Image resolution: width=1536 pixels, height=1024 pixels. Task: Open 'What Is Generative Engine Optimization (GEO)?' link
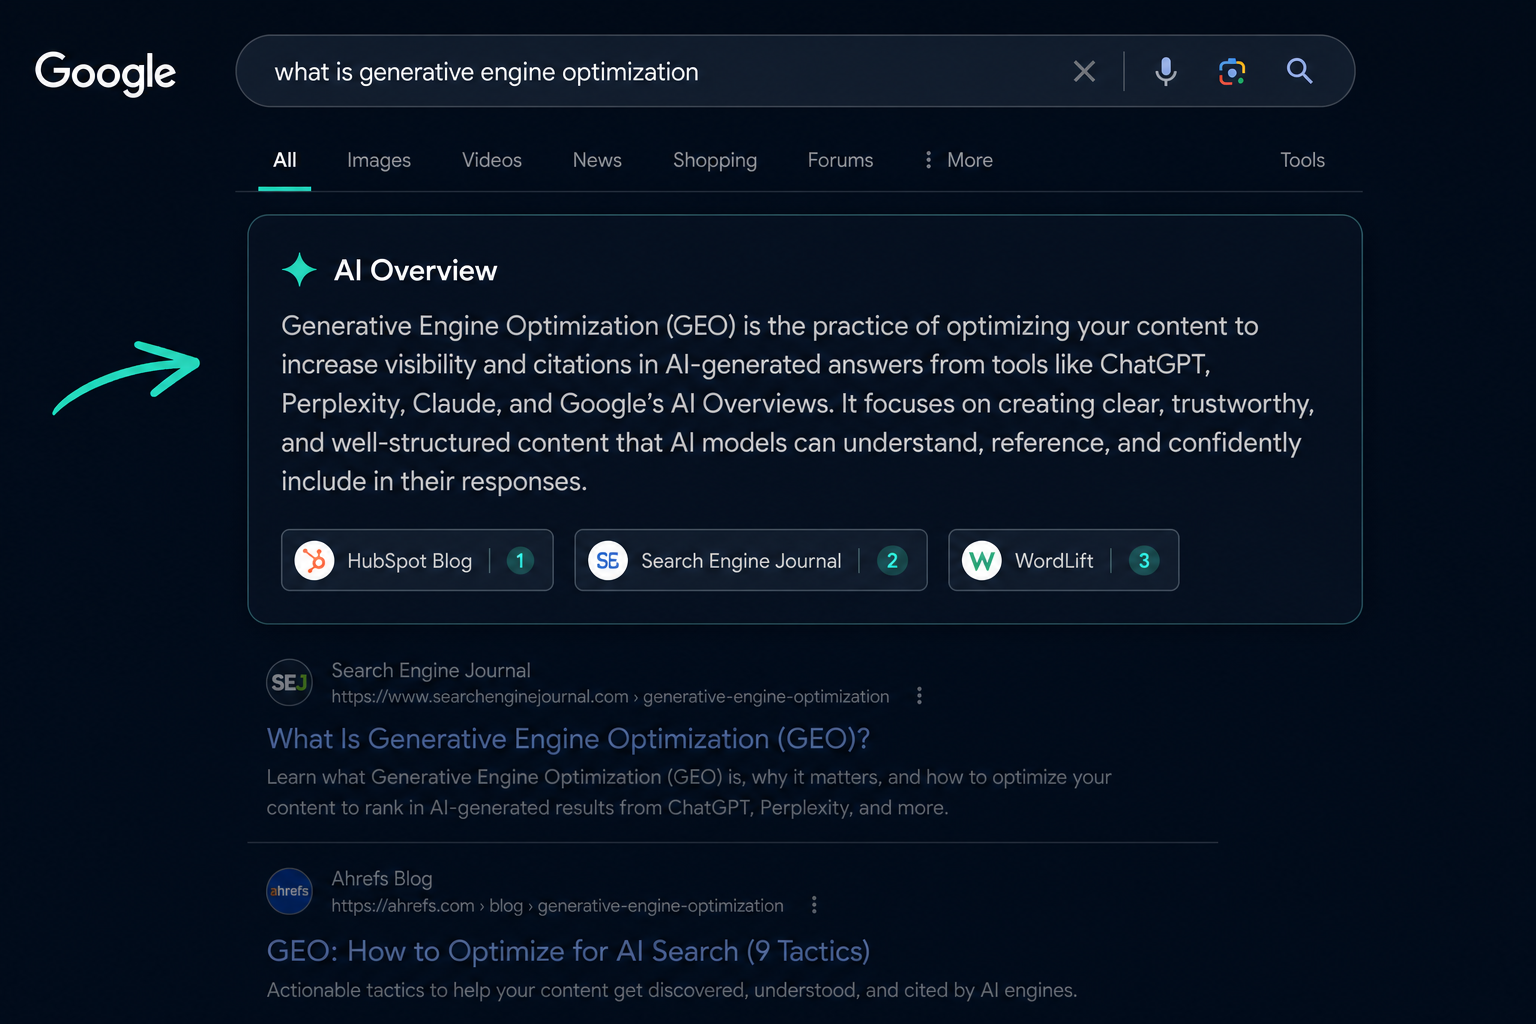[x=568, y=739]
